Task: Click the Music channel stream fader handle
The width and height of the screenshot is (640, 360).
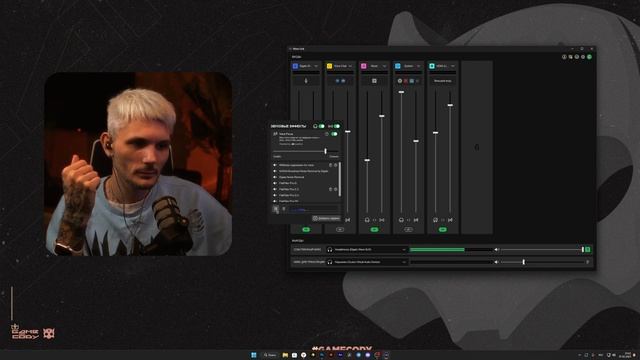Action: point(382,116)
